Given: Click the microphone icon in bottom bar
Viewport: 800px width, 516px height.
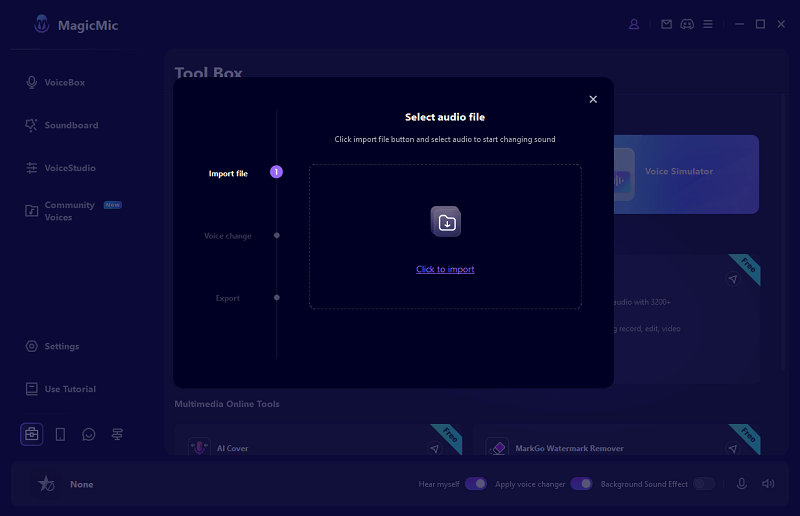Looking at the screenshot, I should (x=741, y=484).
